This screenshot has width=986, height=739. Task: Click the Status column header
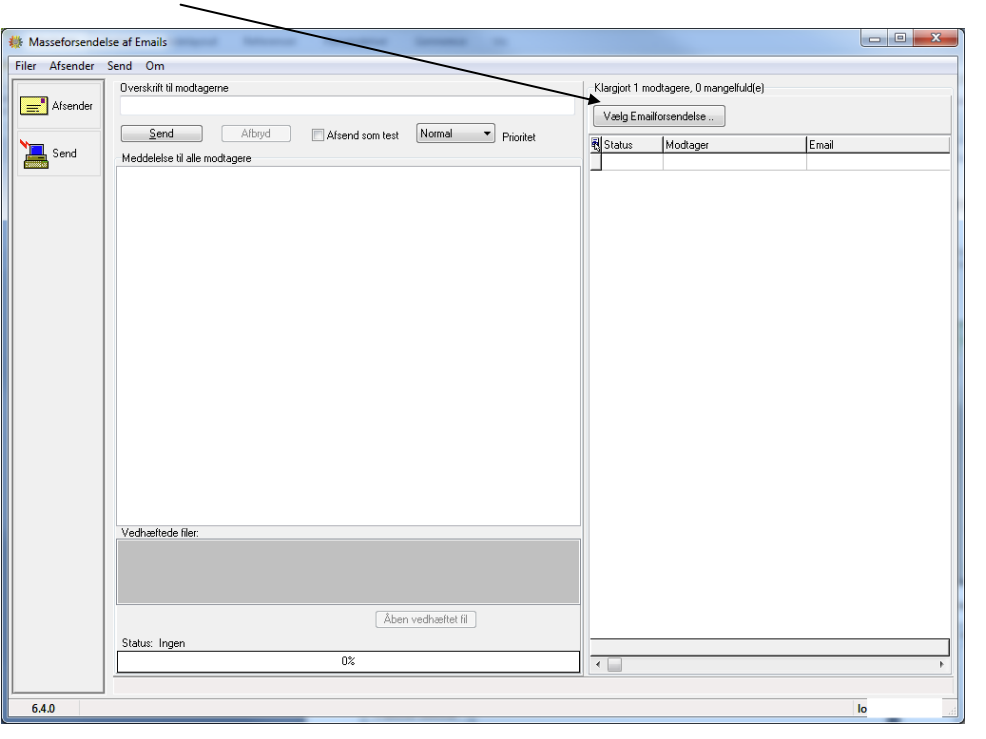point(632,145)
